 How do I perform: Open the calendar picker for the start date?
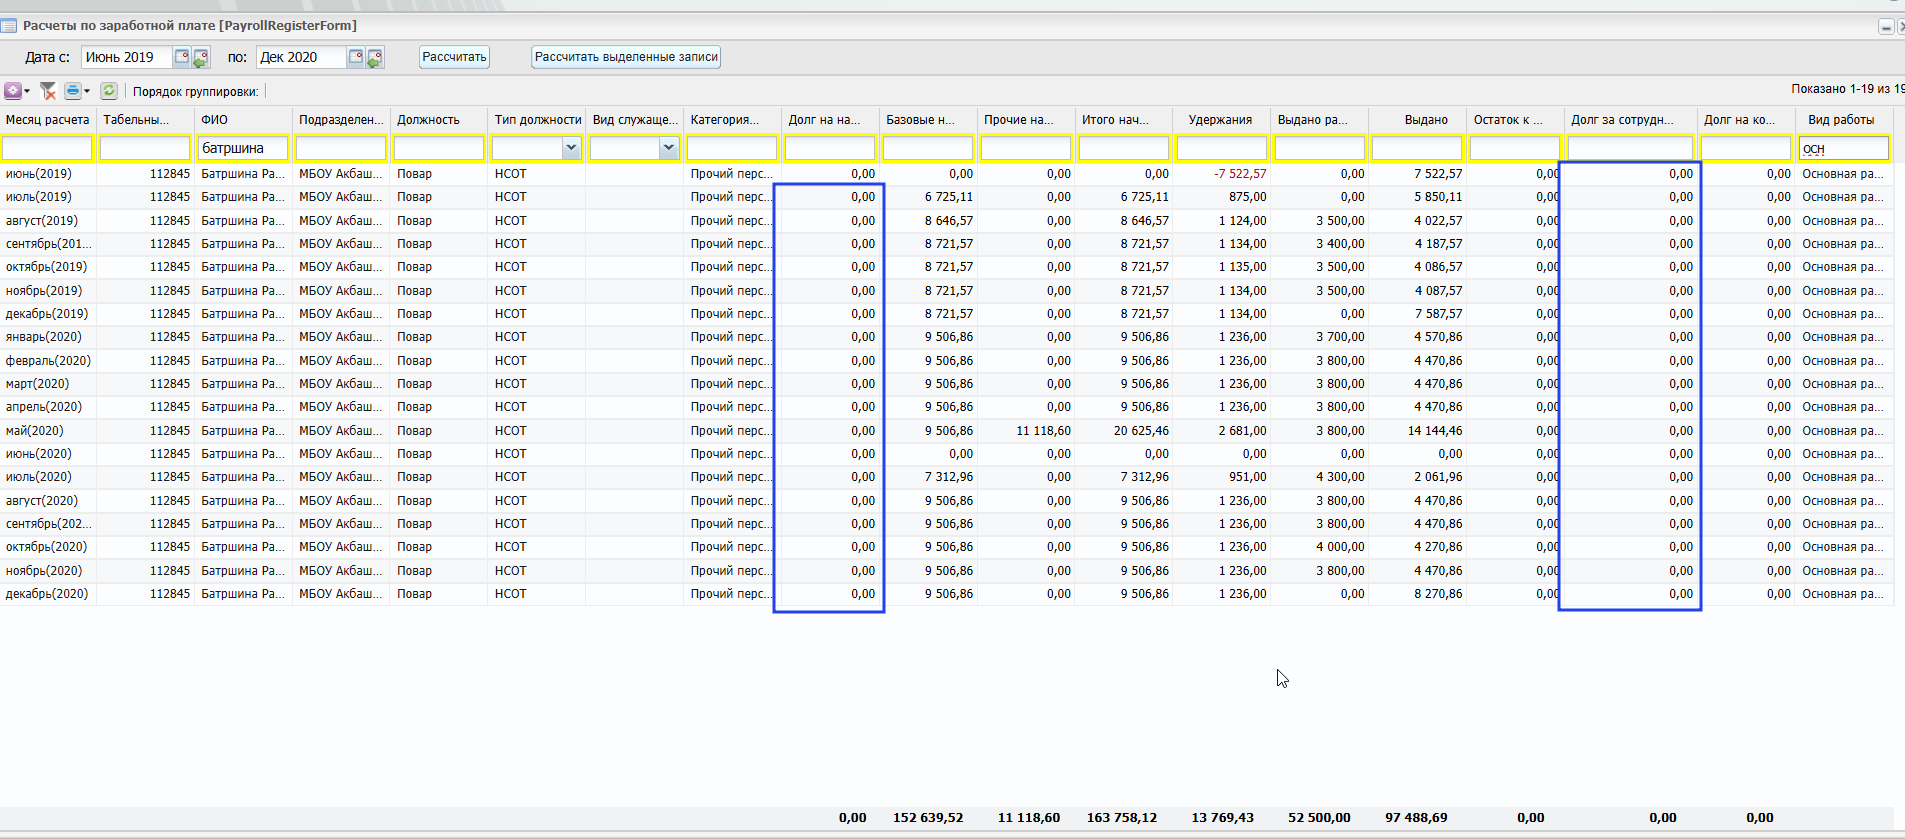pyautogui.click(x=182, y=57)
